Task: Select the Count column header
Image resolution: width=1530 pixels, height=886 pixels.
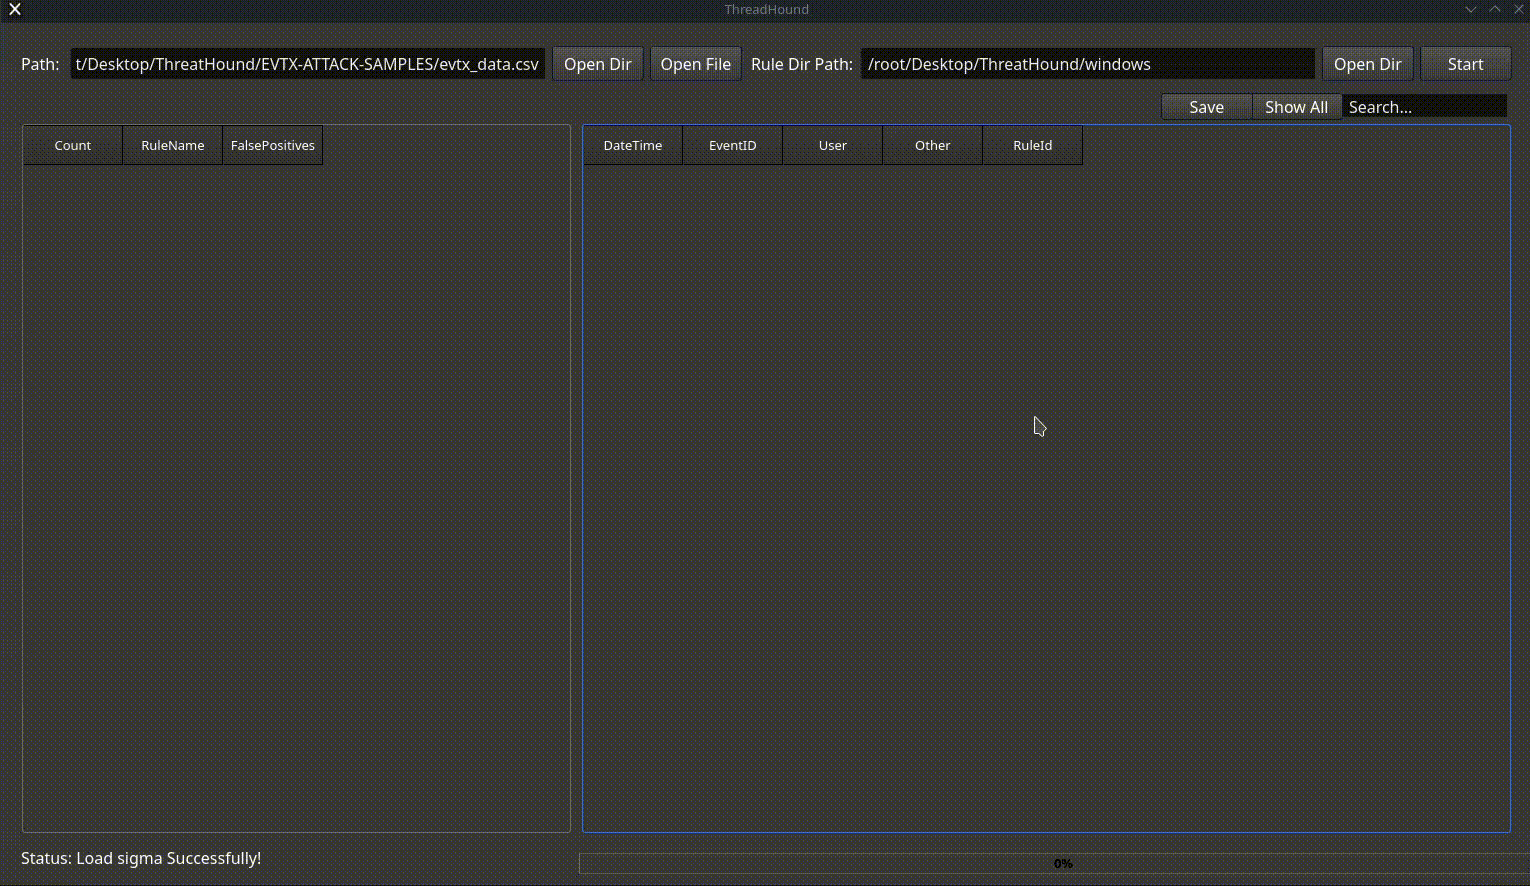Action: 73,145
